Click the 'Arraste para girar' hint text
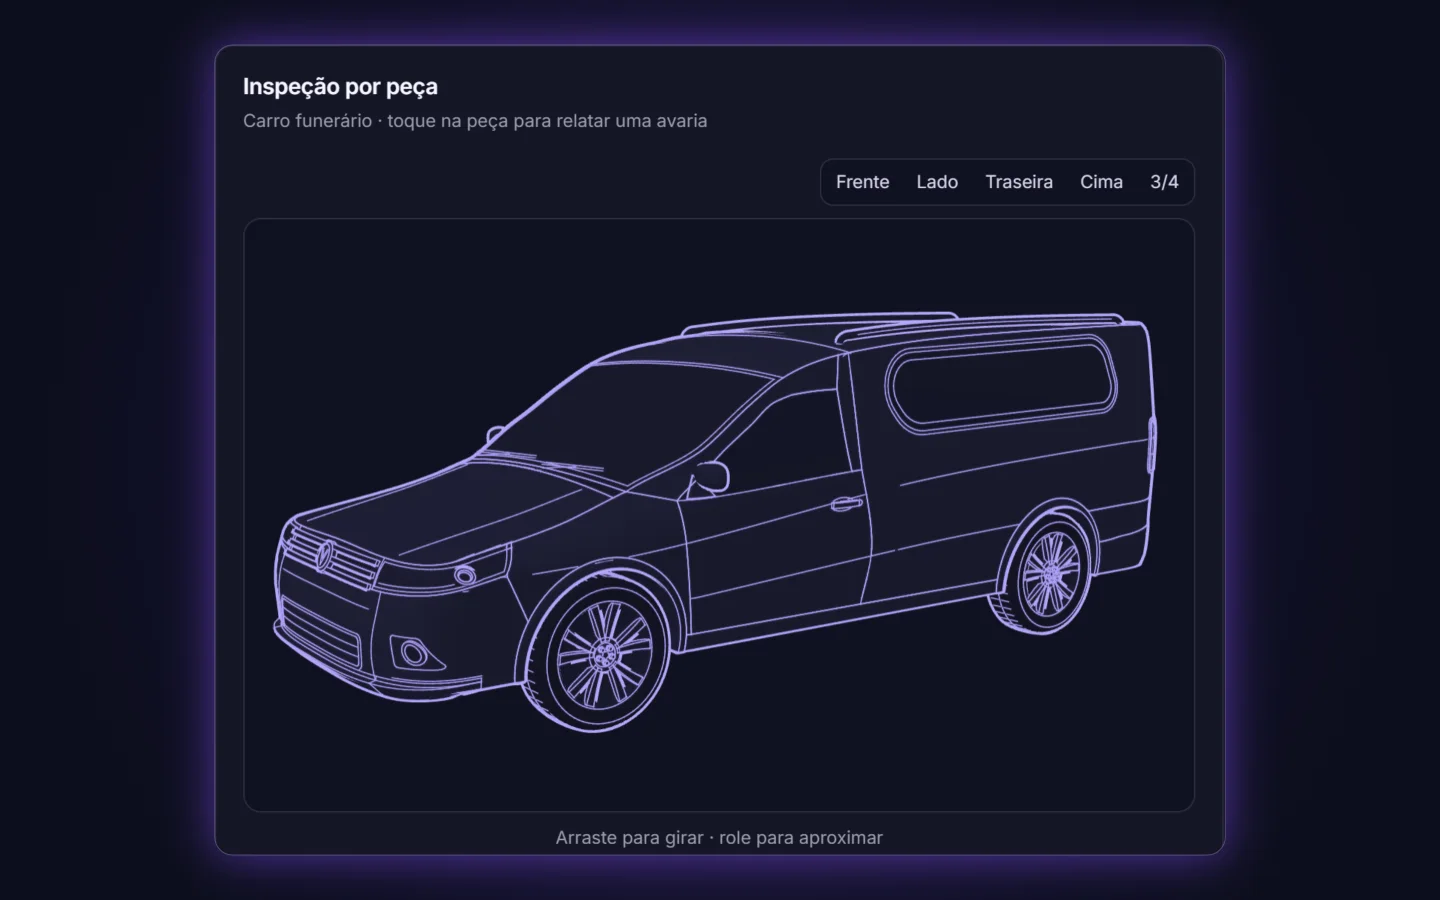Image resolution: width=1440 pixels, height=900 pixels. 629,838
